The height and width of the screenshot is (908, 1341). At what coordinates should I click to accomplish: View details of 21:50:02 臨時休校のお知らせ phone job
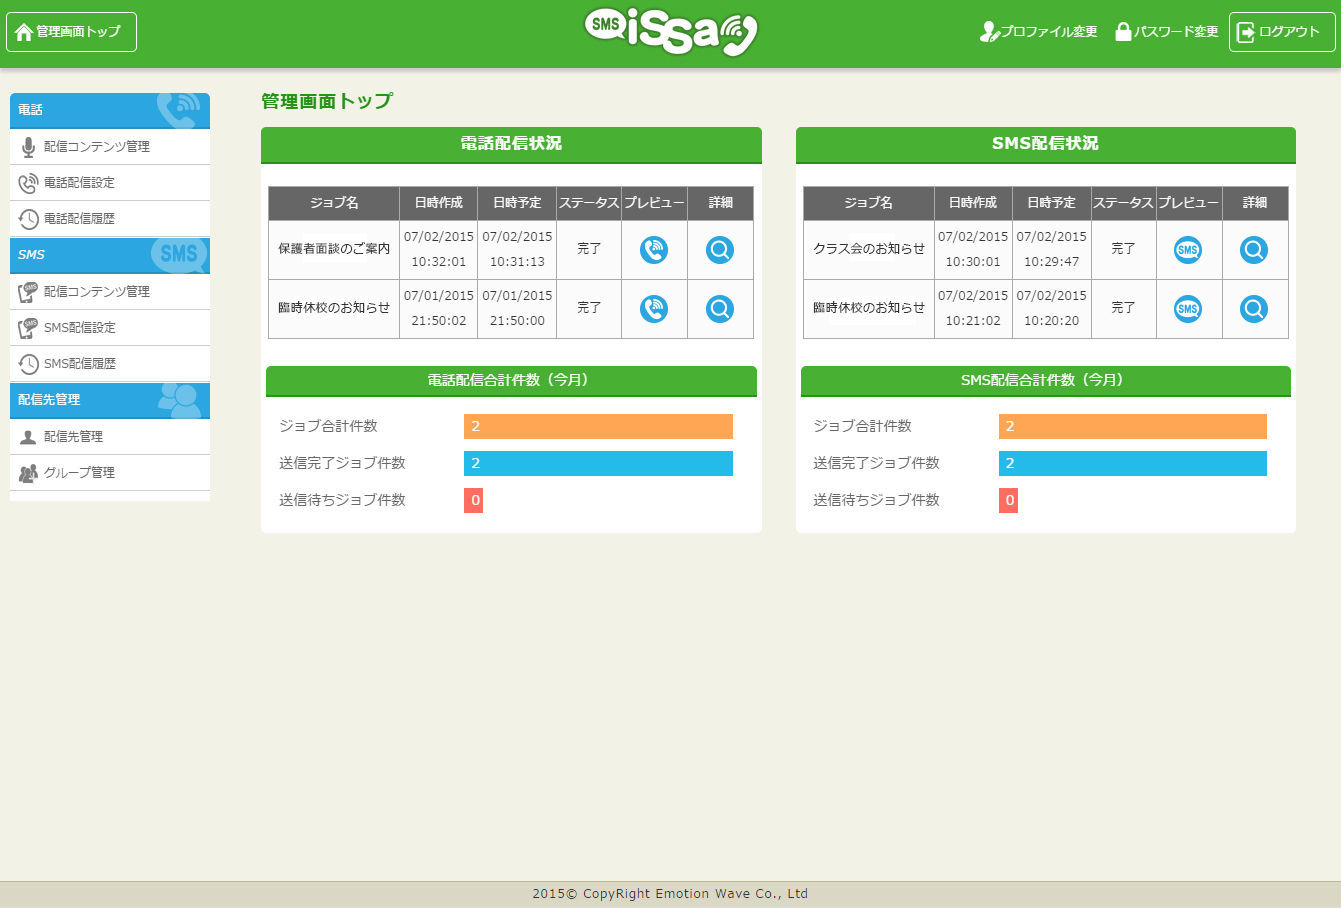(x=720, y=309)
